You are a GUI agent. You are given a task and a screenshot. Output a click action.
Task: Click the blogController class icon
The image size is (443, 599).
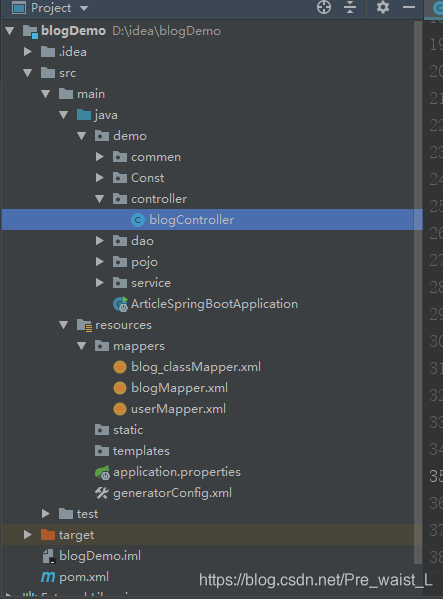pos(137,220)
